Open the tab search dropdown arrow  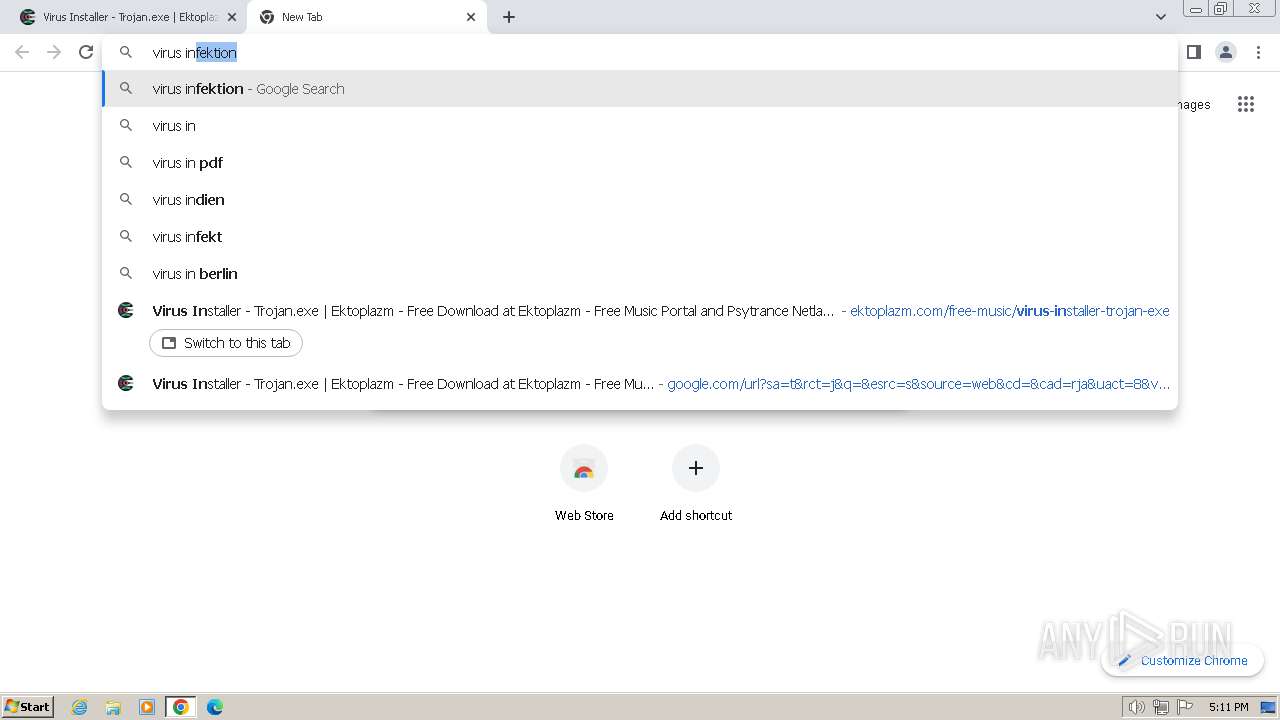pyautogui.click(x=1160, y=17)
